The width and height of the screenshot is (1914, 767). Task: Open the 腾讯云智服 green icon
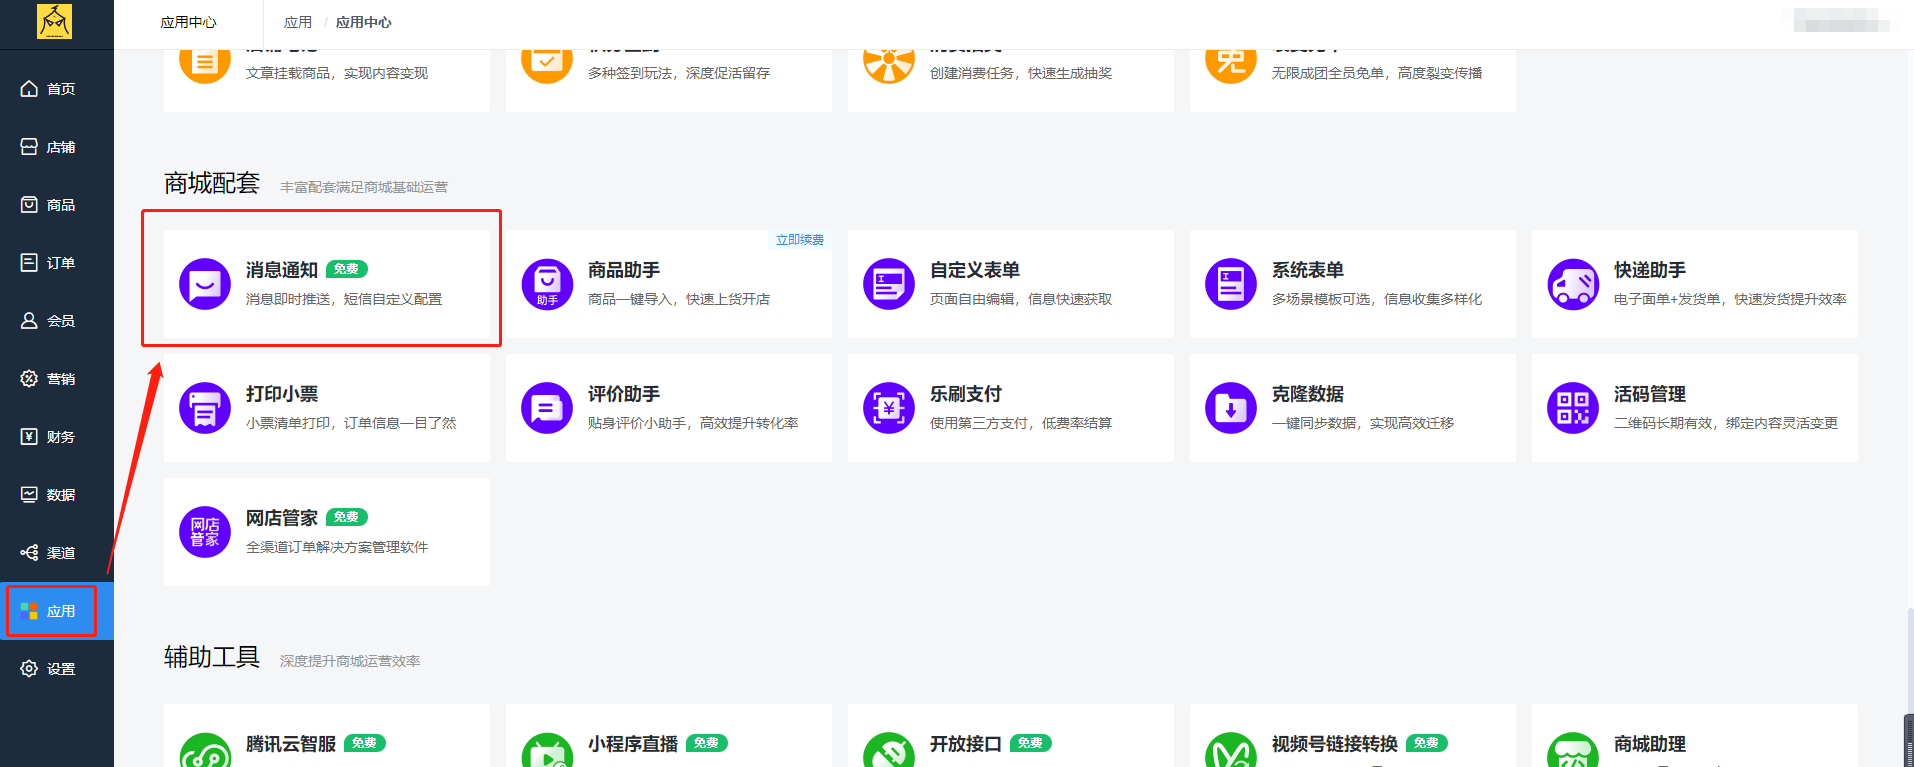205,751
